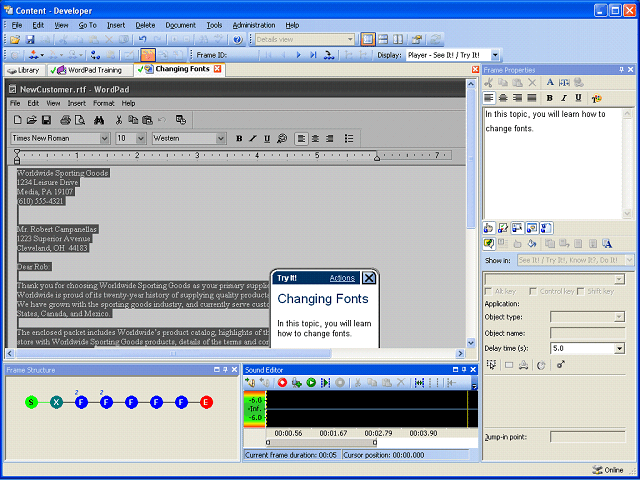Click the WordPad Bullets icon
640x480 pixels.
(x=349, y=138)
